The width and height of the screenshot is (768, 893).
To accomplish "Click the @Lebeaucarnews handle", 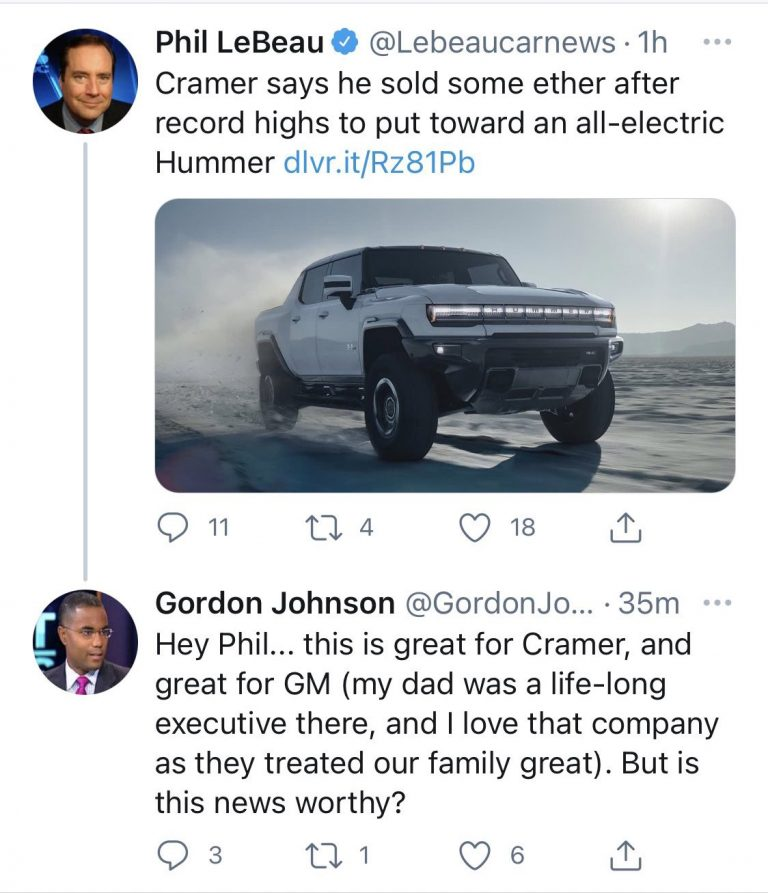I will tap(493, 42).
